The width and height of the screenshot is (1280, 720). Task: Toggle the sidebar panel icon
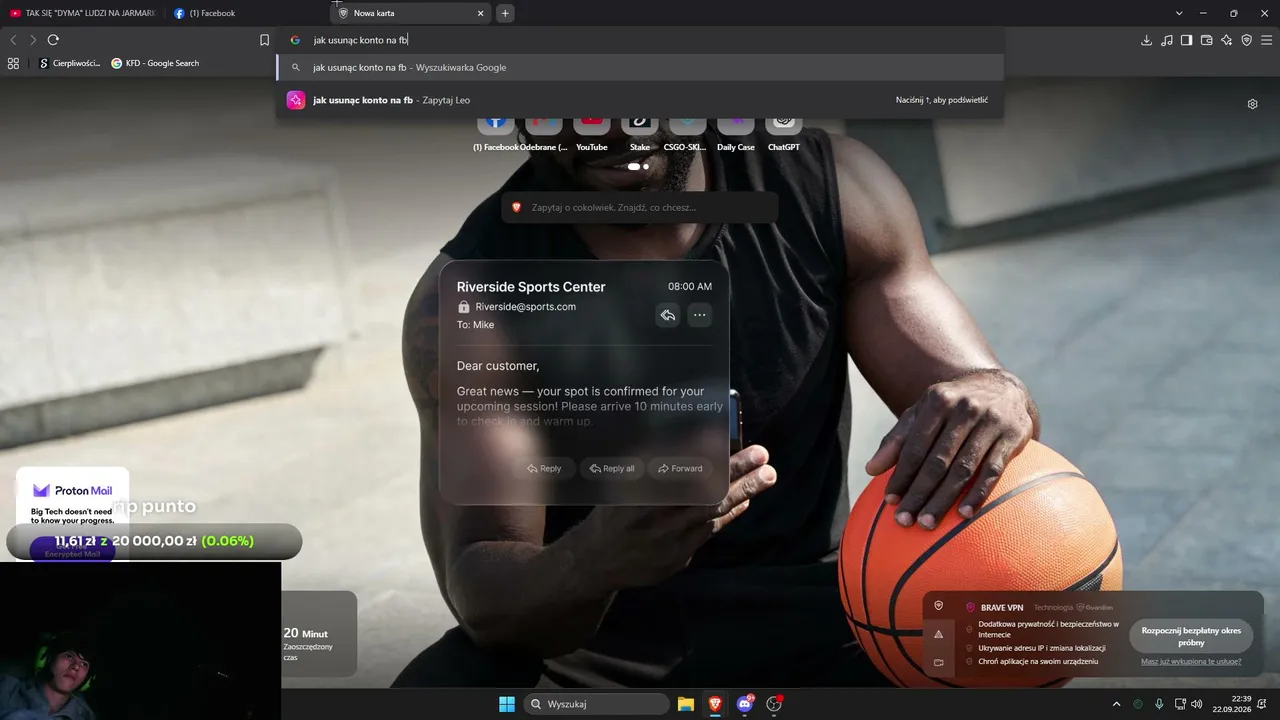[x=1186, y=40]
